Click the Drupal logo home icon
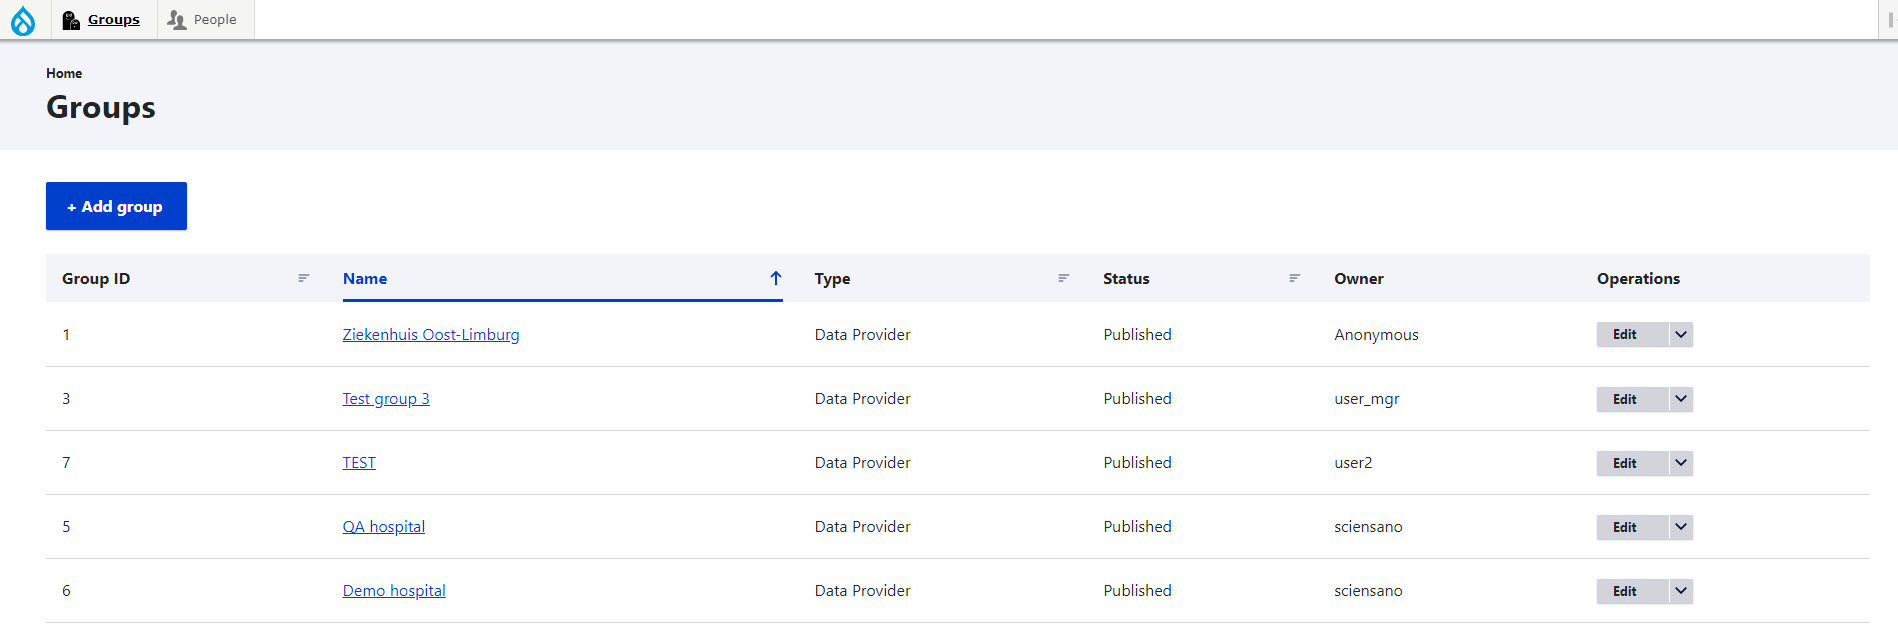1898x637 pixels. 23,20
